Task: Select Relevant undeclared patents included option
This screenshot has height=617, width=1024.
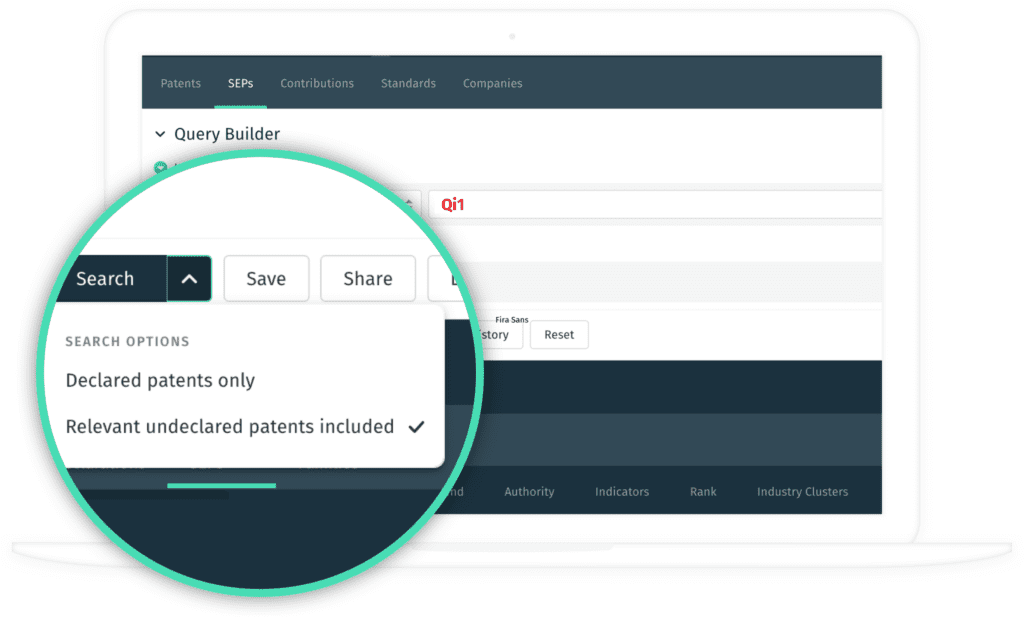Action: click(x=230, y=427)
